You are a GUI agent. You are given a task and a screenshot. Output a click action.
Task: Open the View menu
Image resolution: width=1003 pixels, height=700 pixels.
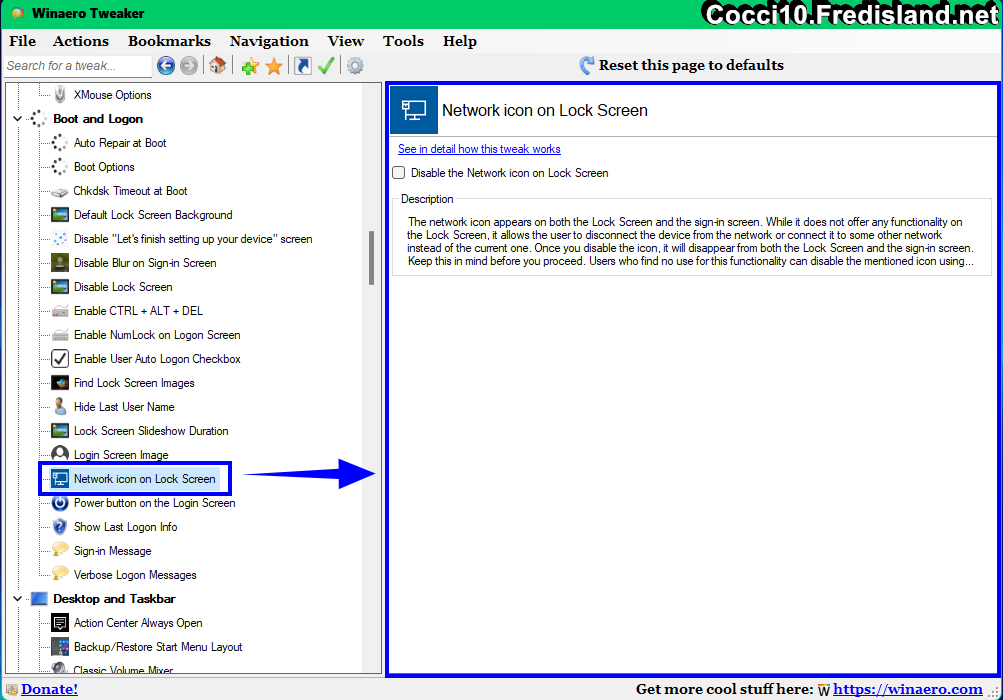click(x=345, y=41)
